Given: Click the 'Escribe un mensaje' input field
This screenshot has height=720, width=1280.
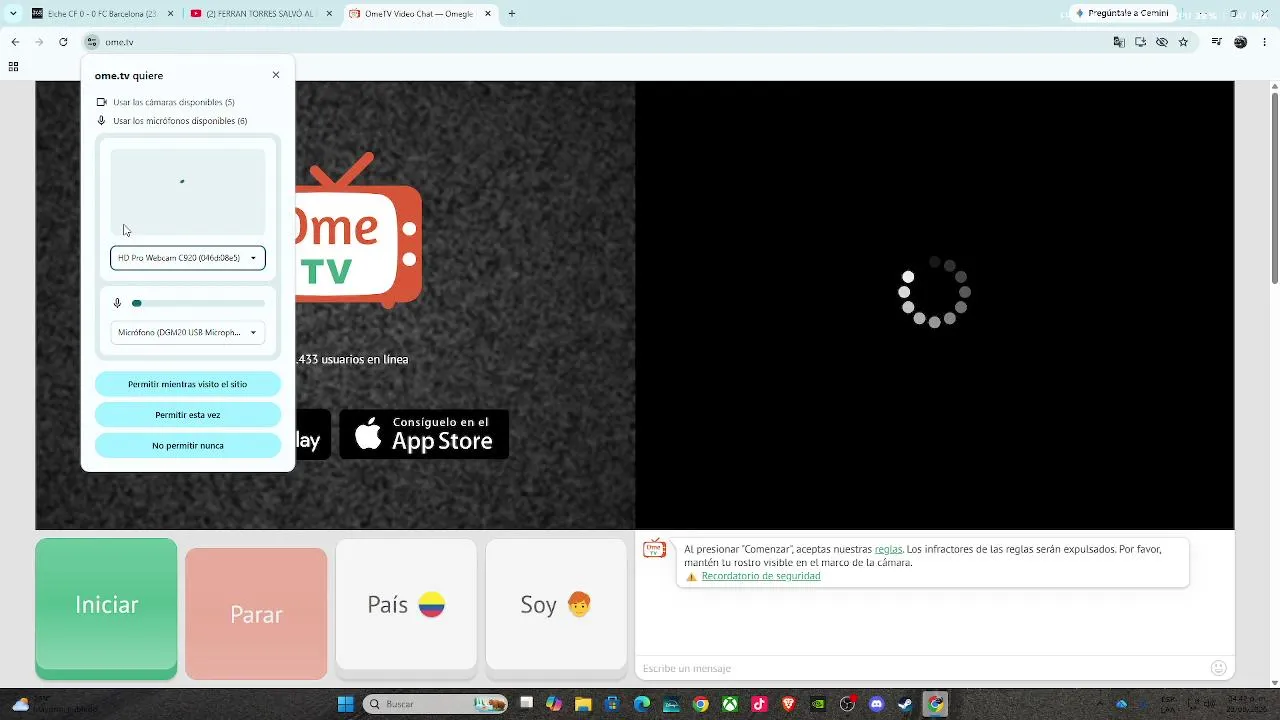Looking at the screenshot, I should [920, 668].
